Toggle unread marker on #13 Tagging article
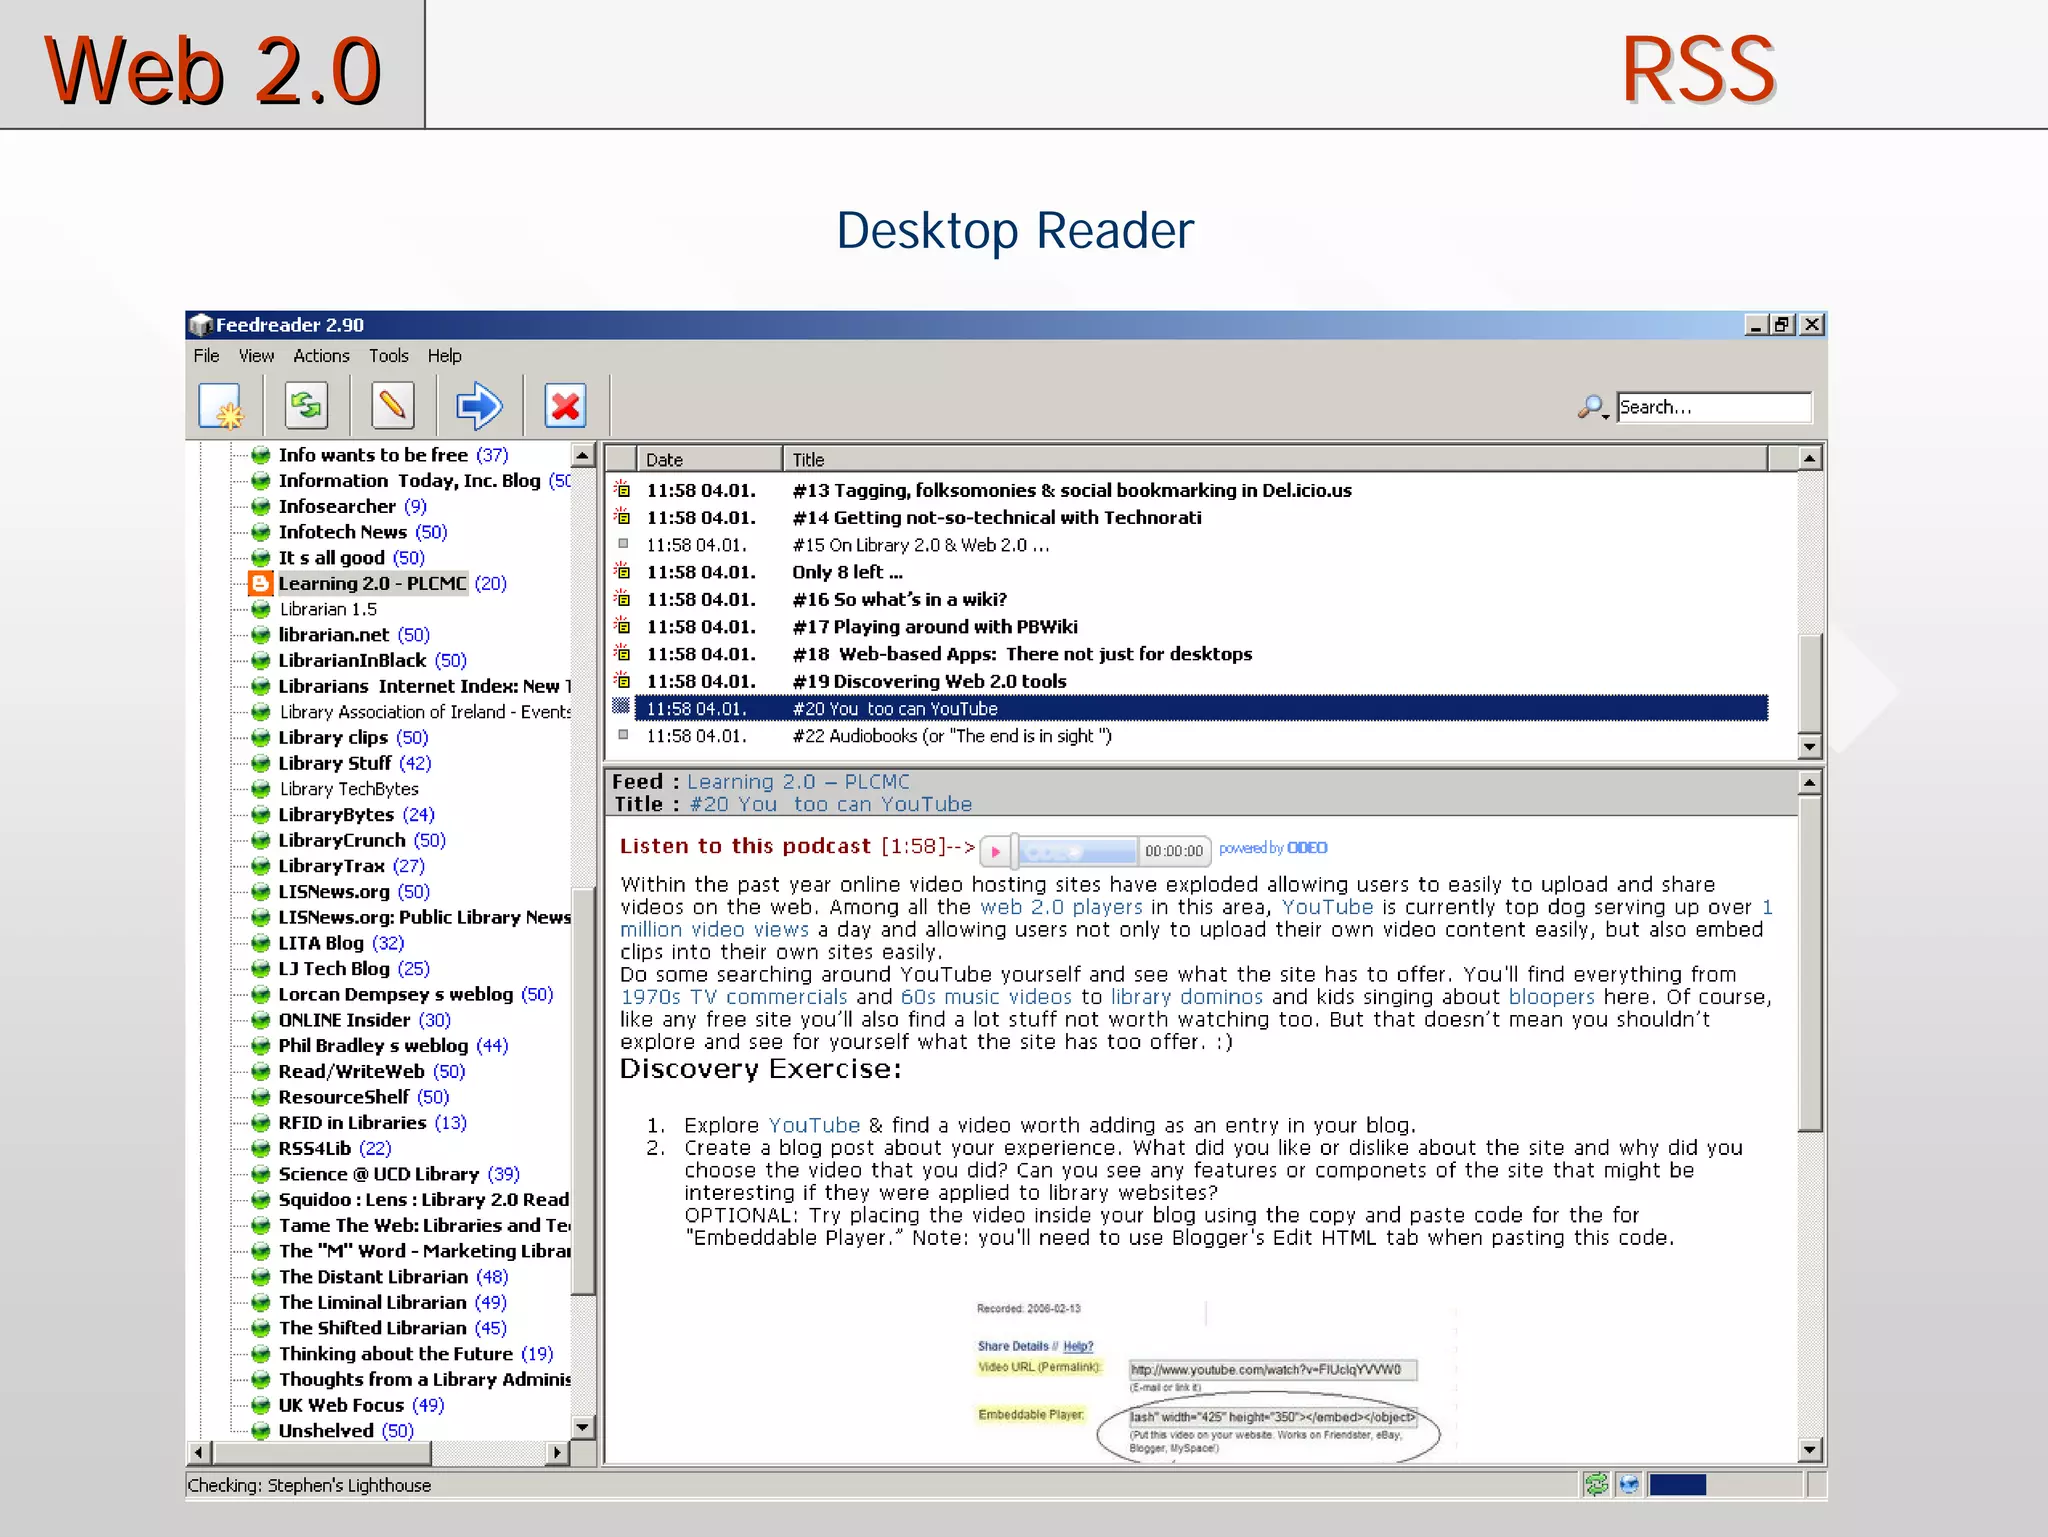The width and height of the screenshot is (2048, 1537). [x=622, y=489]
